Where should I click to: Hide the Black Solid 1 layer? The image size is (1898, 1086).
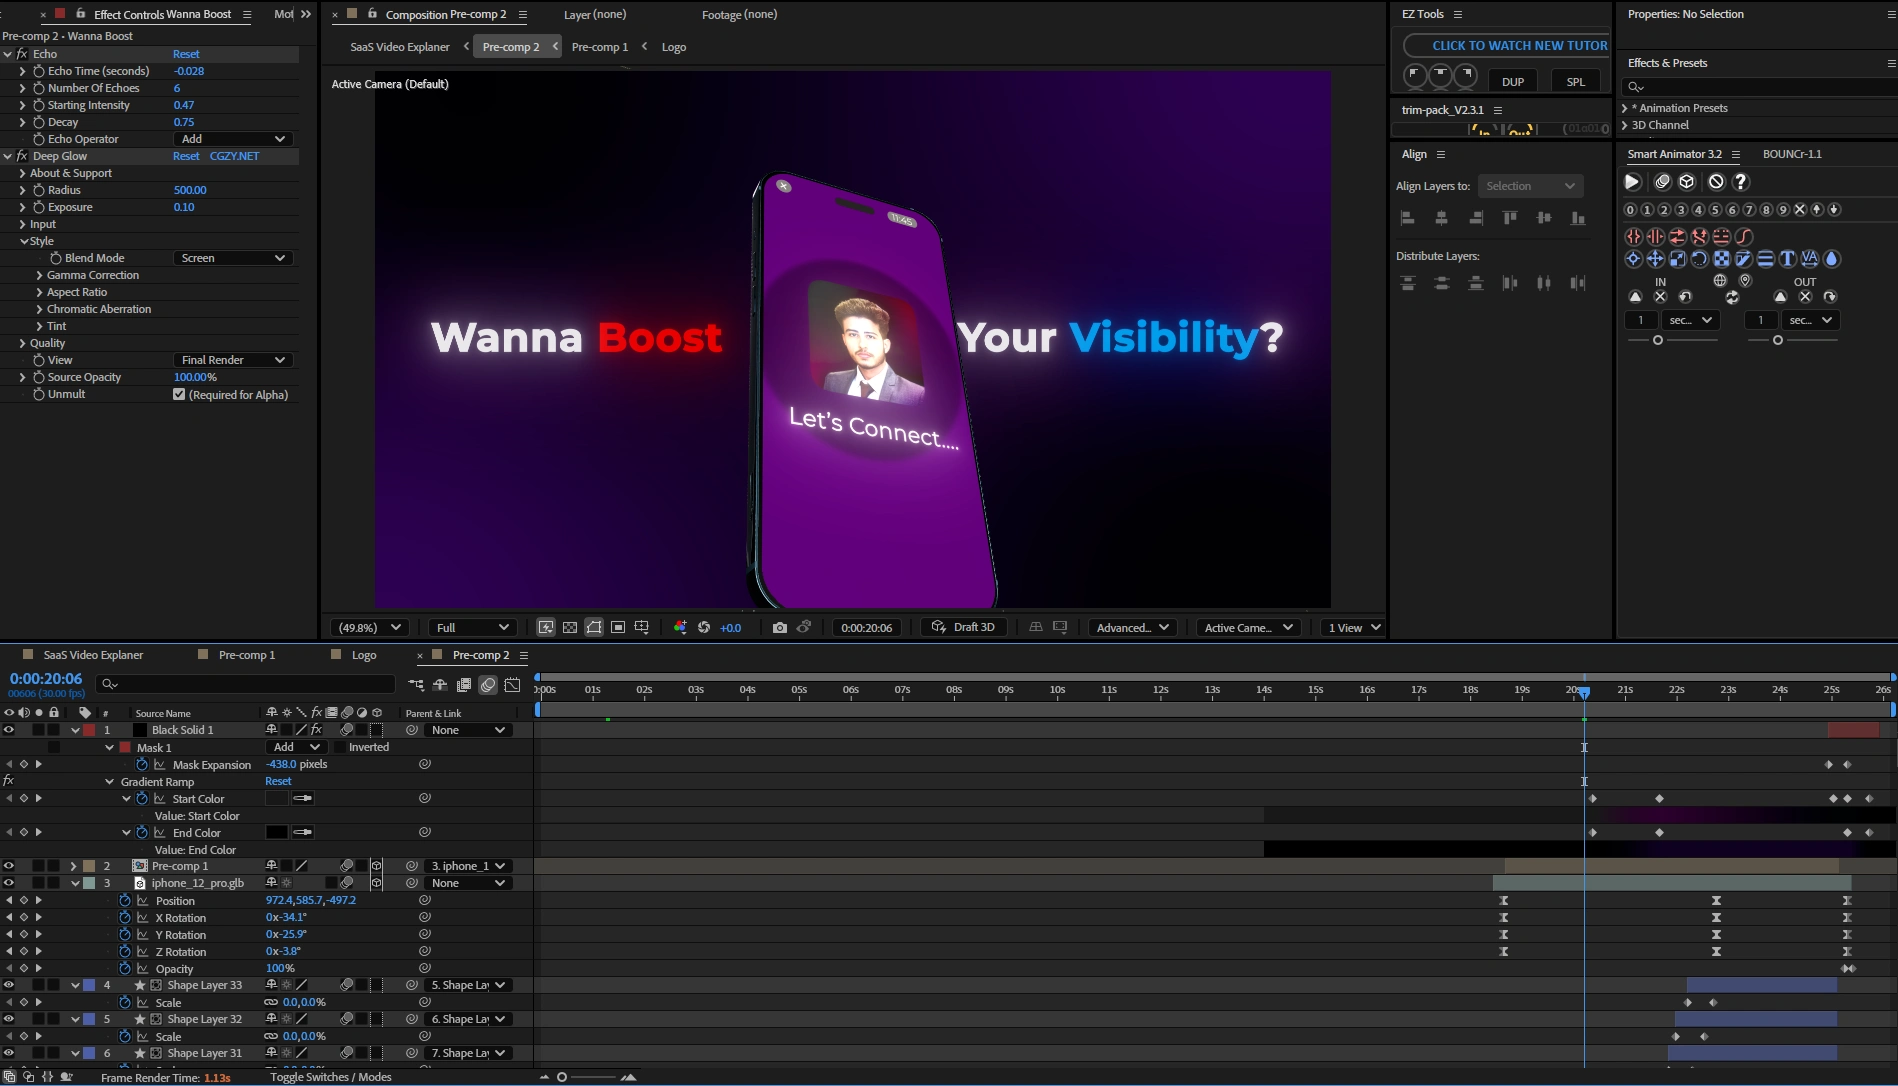coord(8,730)
